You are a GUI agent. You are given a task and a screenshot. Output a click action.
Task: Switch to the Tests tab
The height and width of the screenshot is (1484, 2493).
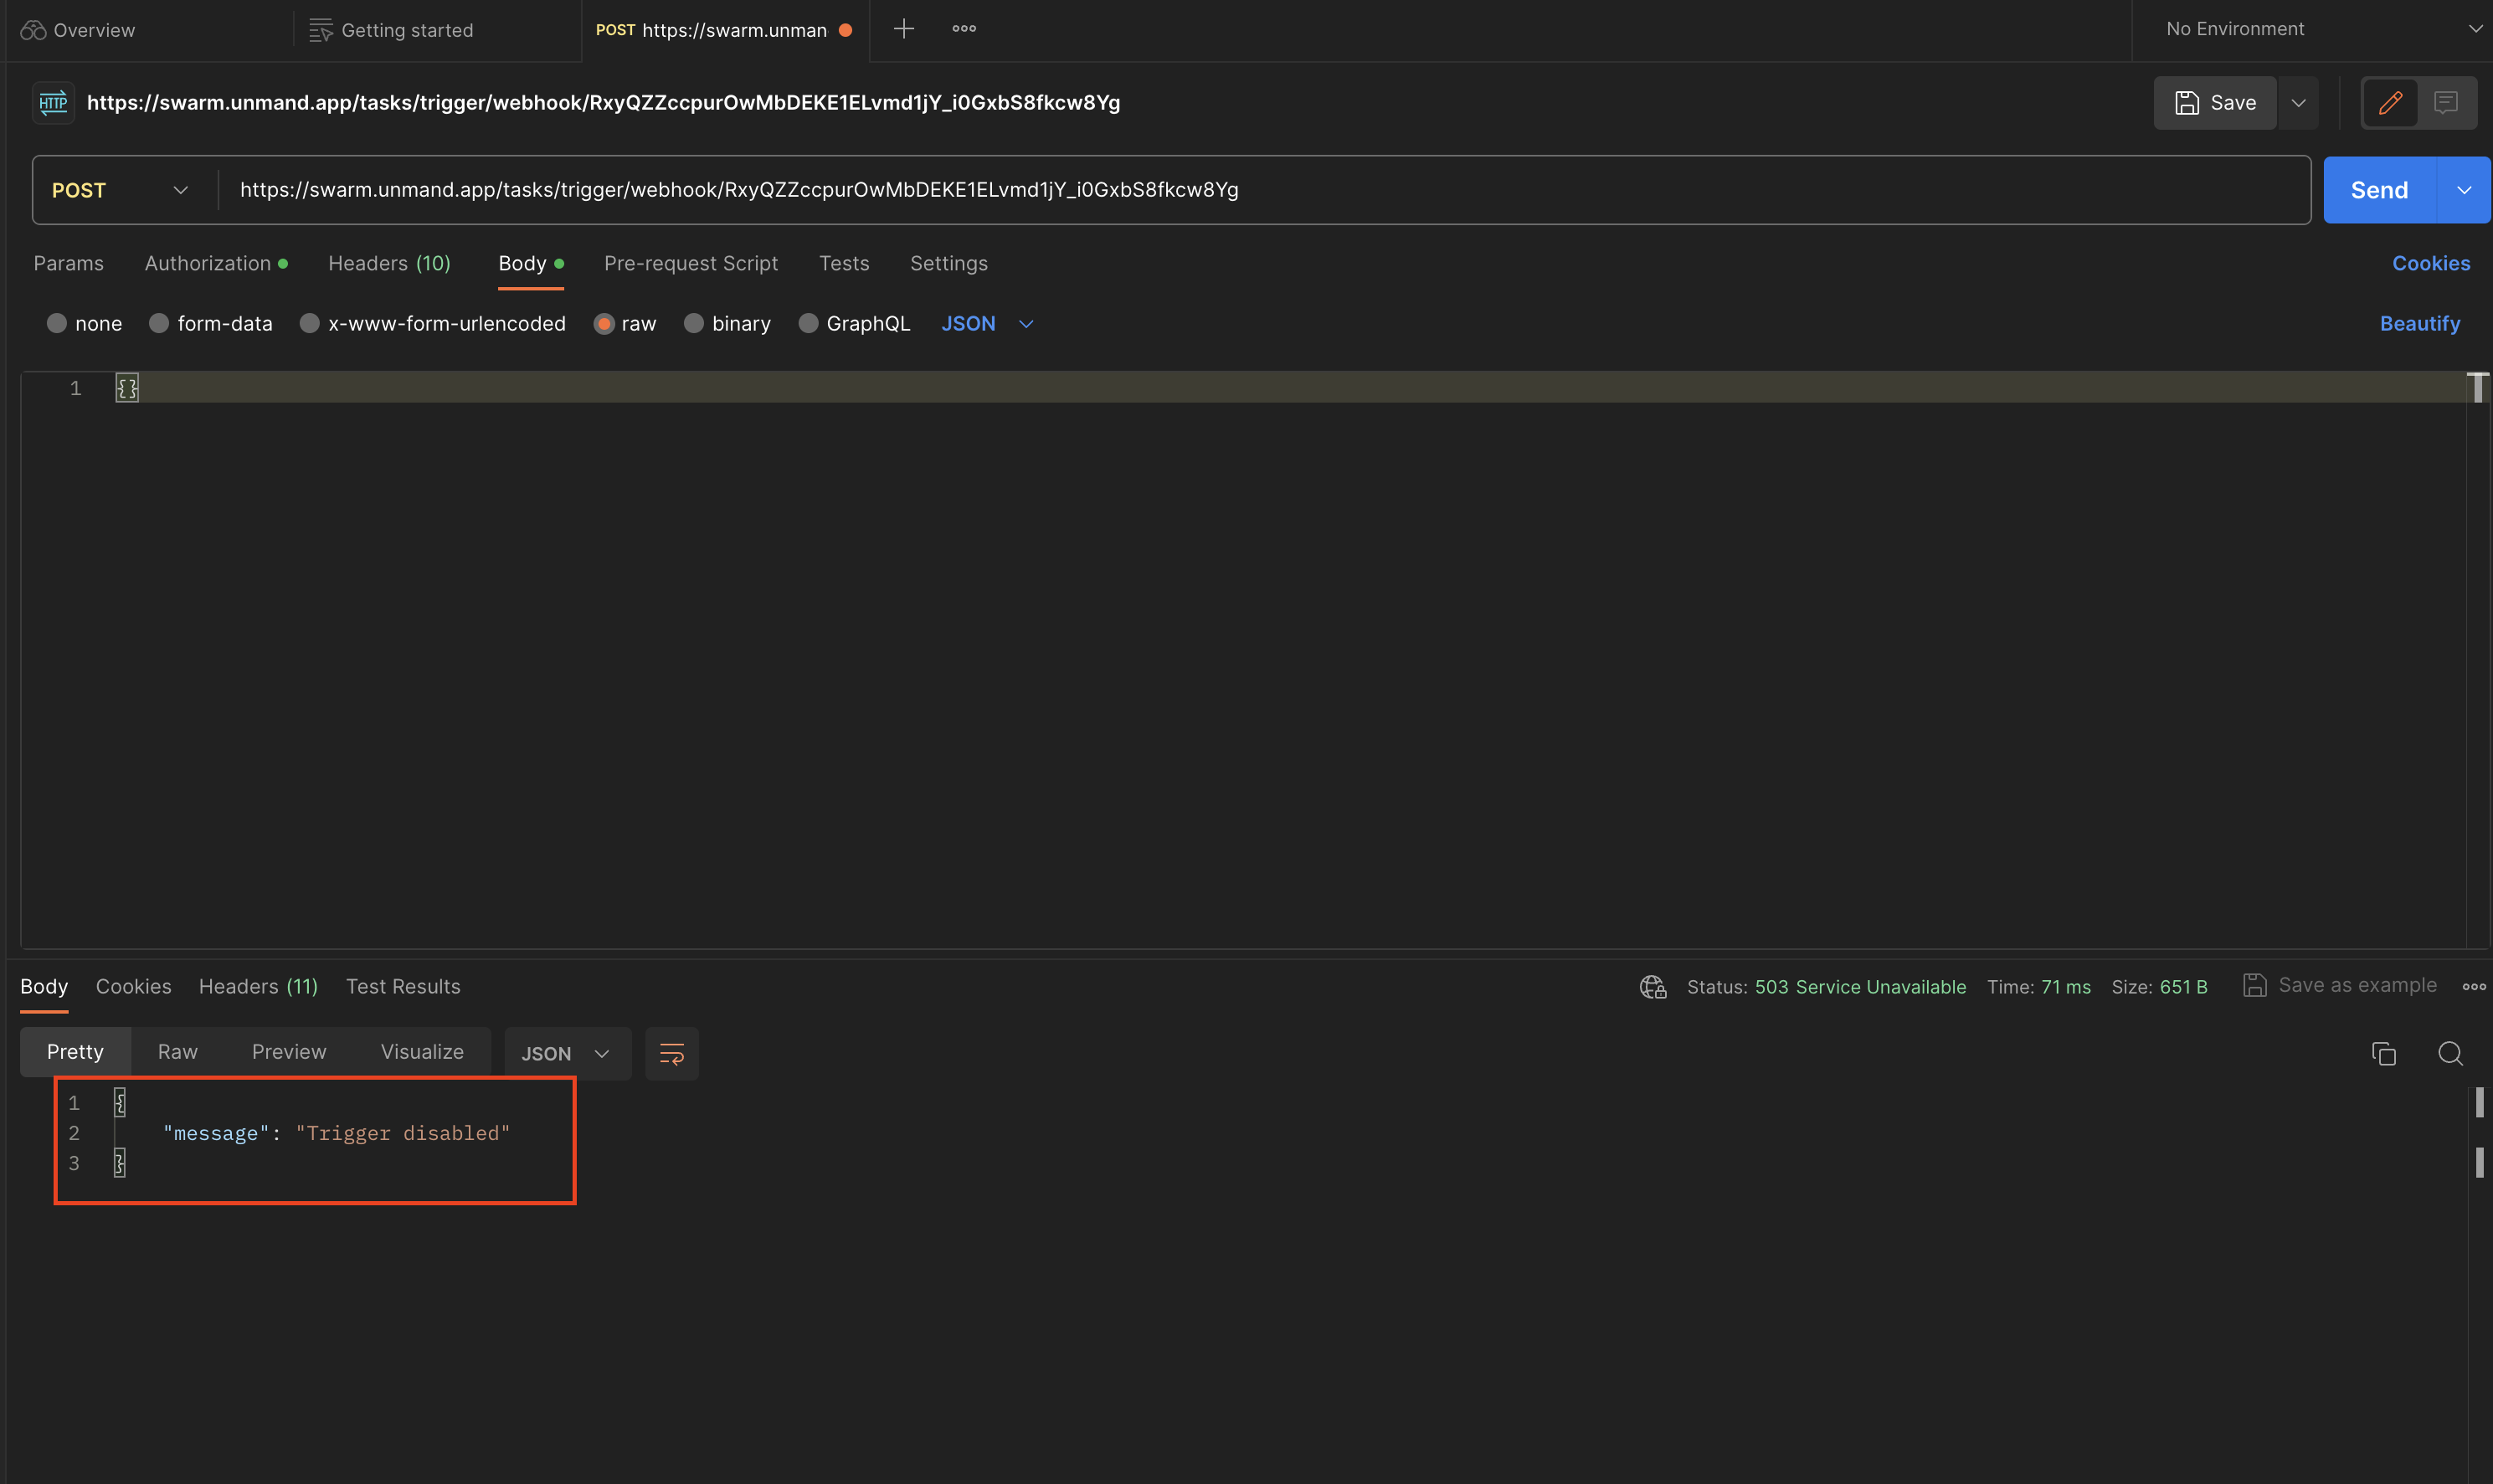843,263
